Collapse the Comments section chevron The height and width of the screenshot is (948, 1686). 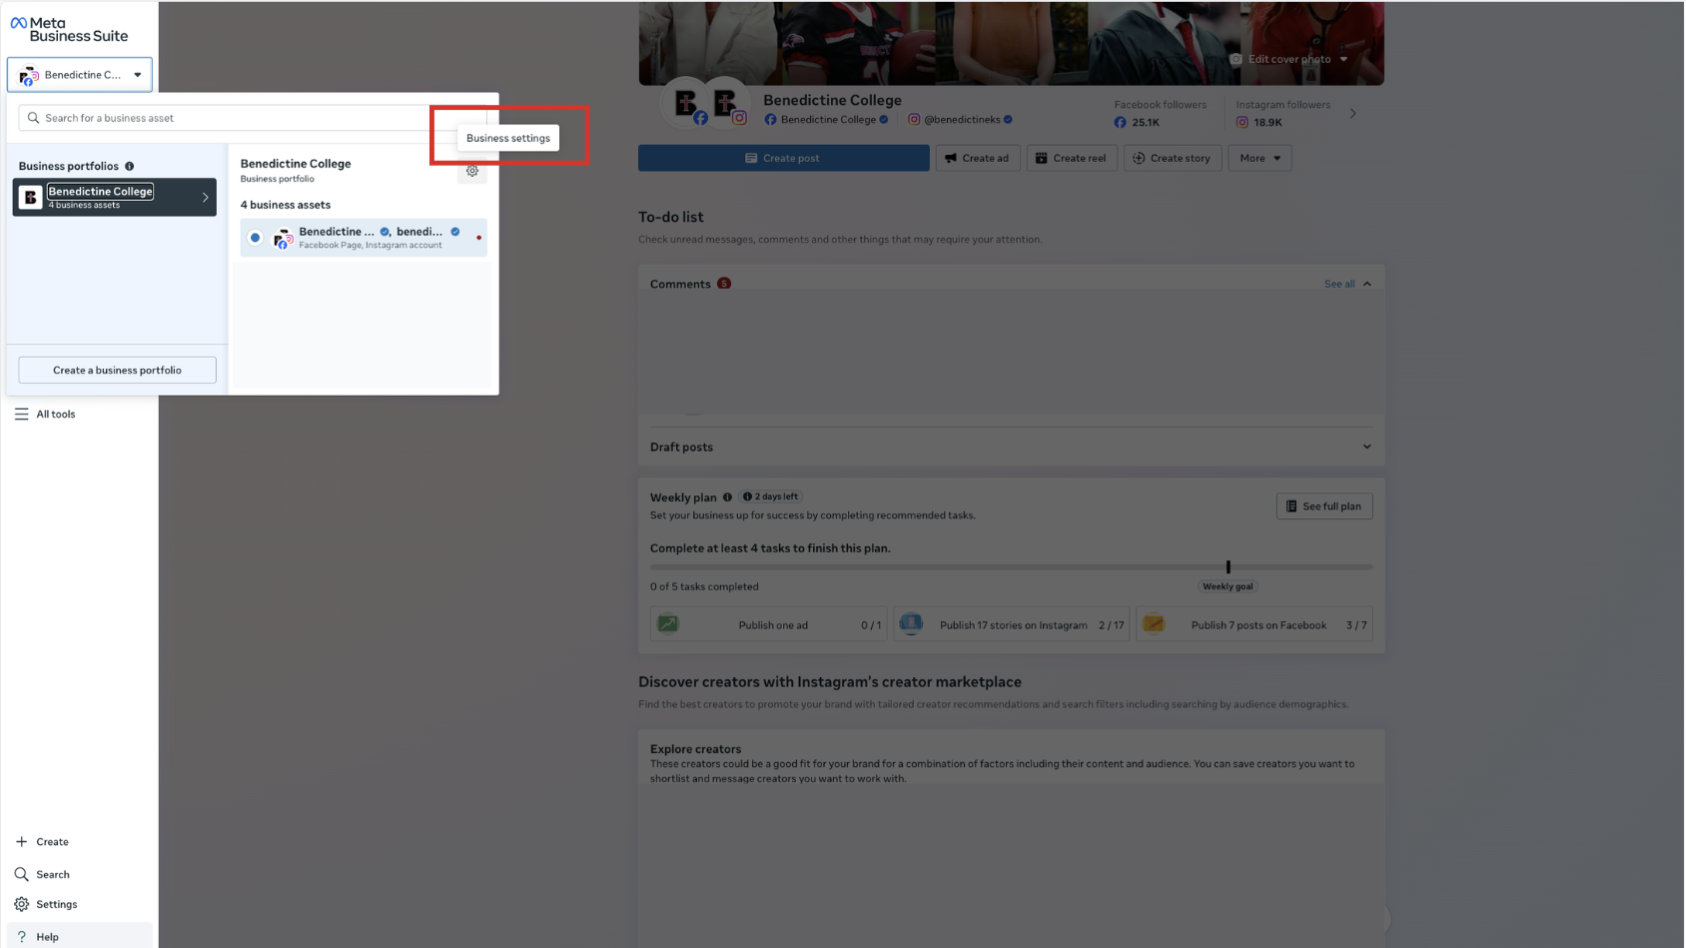[1367, 284]
